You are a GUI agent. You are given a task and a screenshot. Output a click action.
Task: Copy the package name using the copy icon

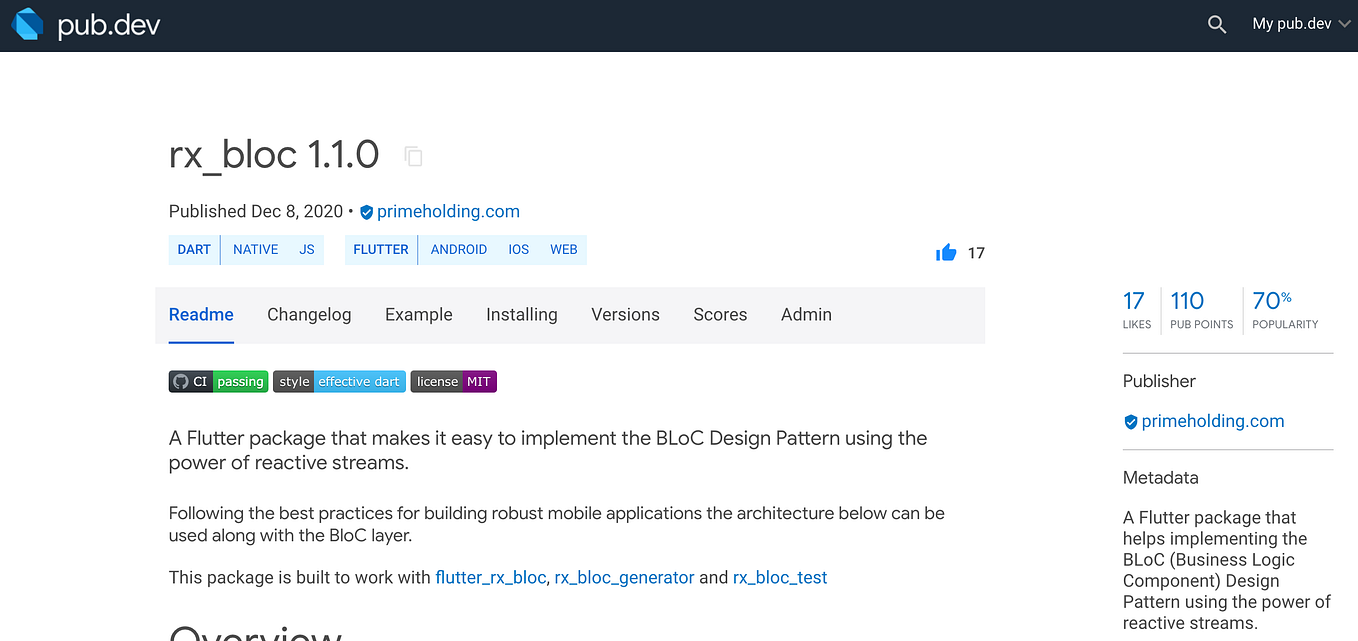point(413,156)
